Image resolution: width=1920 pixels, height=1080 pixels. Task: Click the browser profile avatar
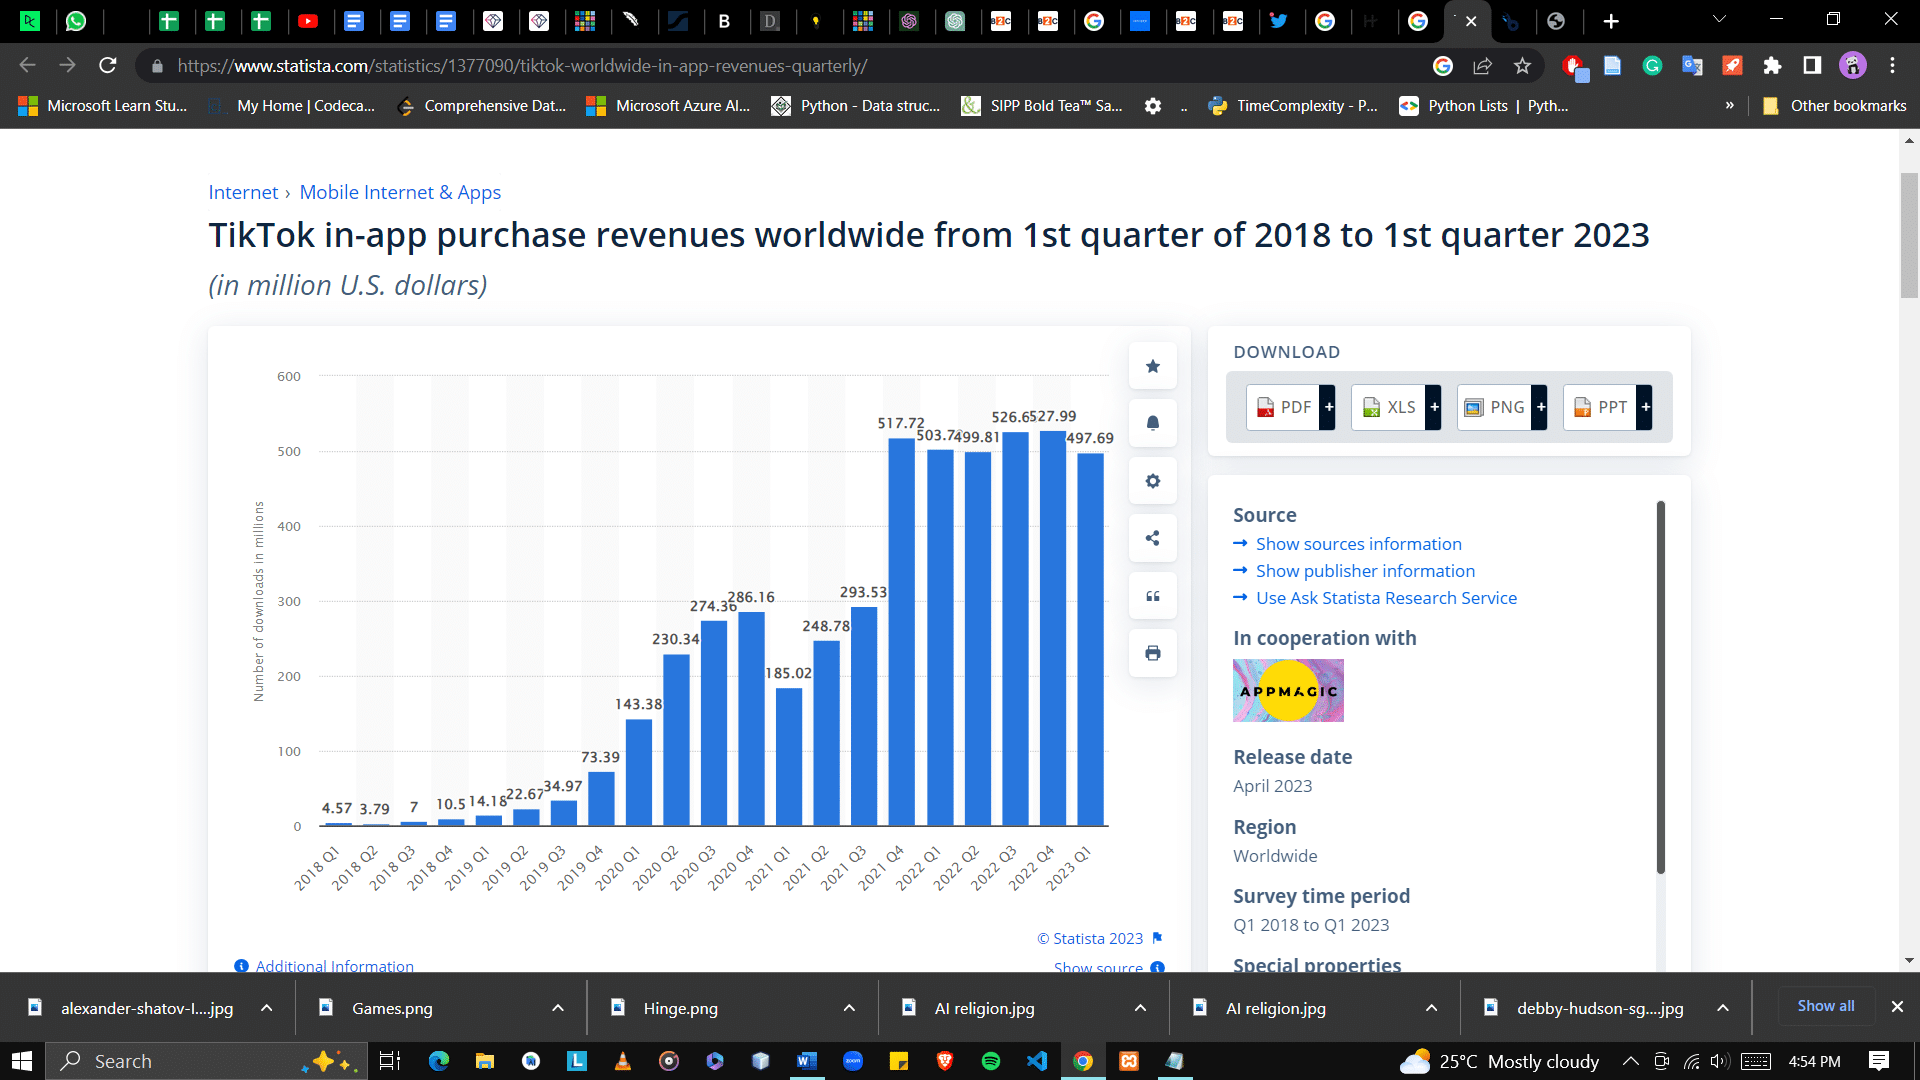[x=1852, y=66]
